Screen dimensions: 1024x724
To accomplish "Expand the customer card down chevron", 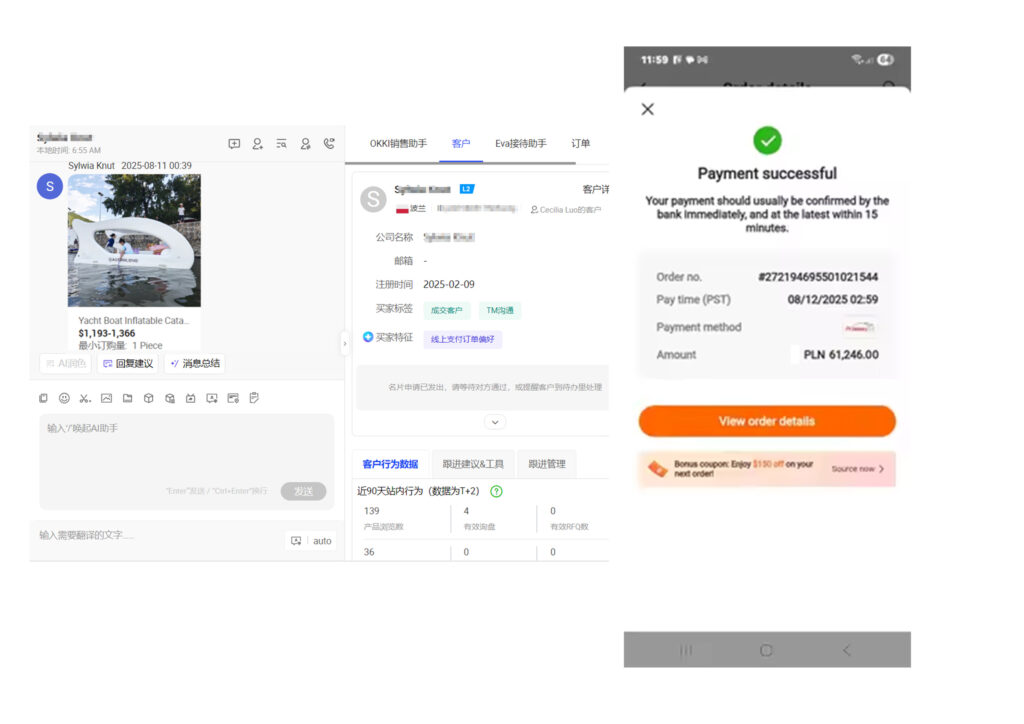I will (x=495, y=422).
